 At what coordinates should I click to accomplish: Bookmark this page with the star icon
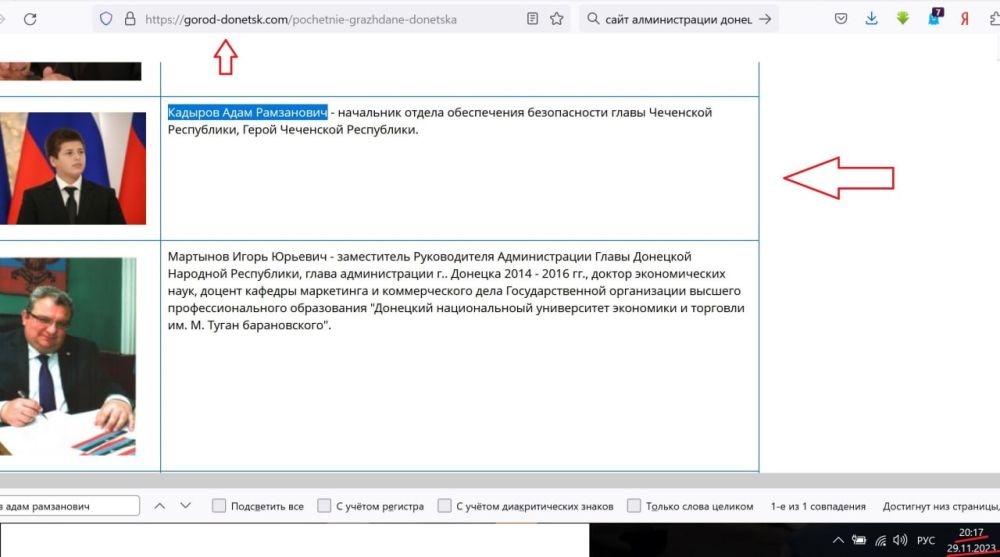coord(557,19)
